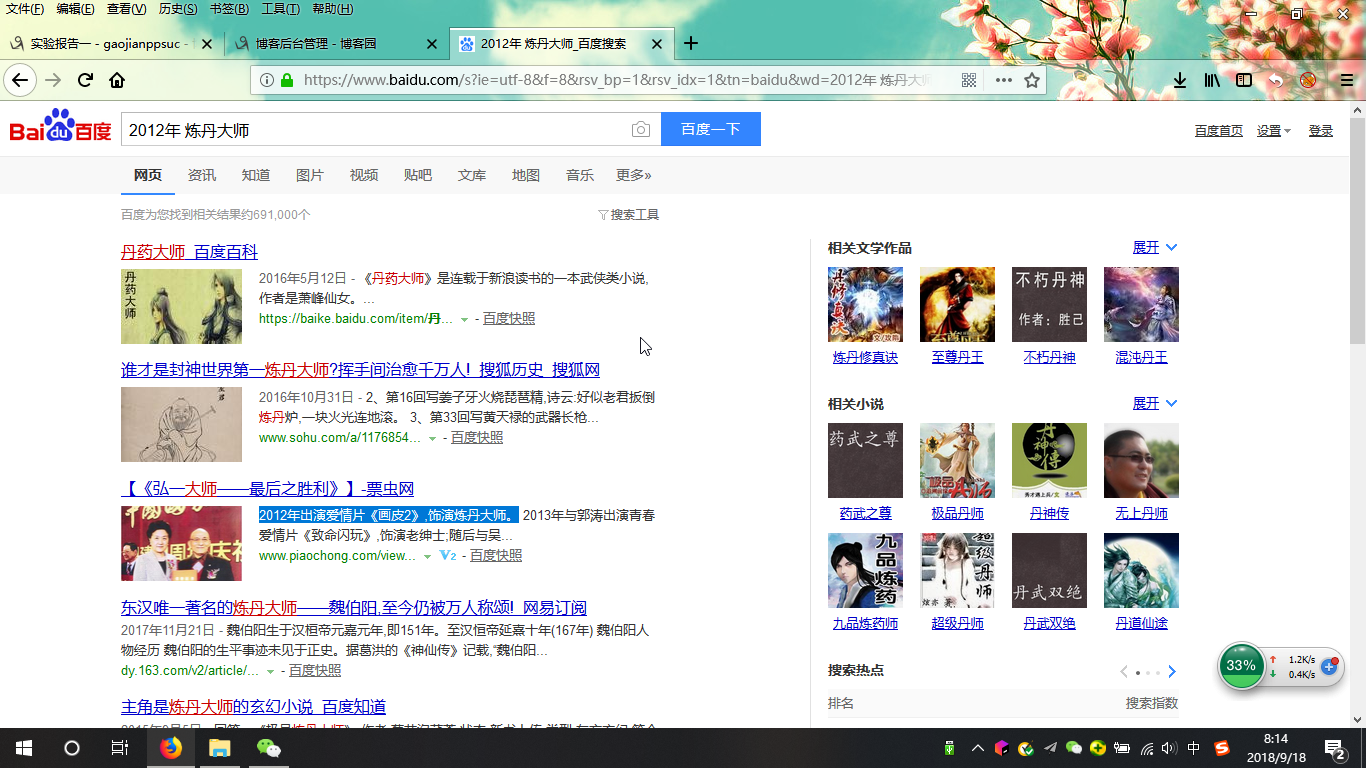Image resolution: width=1366 pixels, height=768 pixels.
Task: Close the 博客后台管理 tab
Action: [432, 44]
